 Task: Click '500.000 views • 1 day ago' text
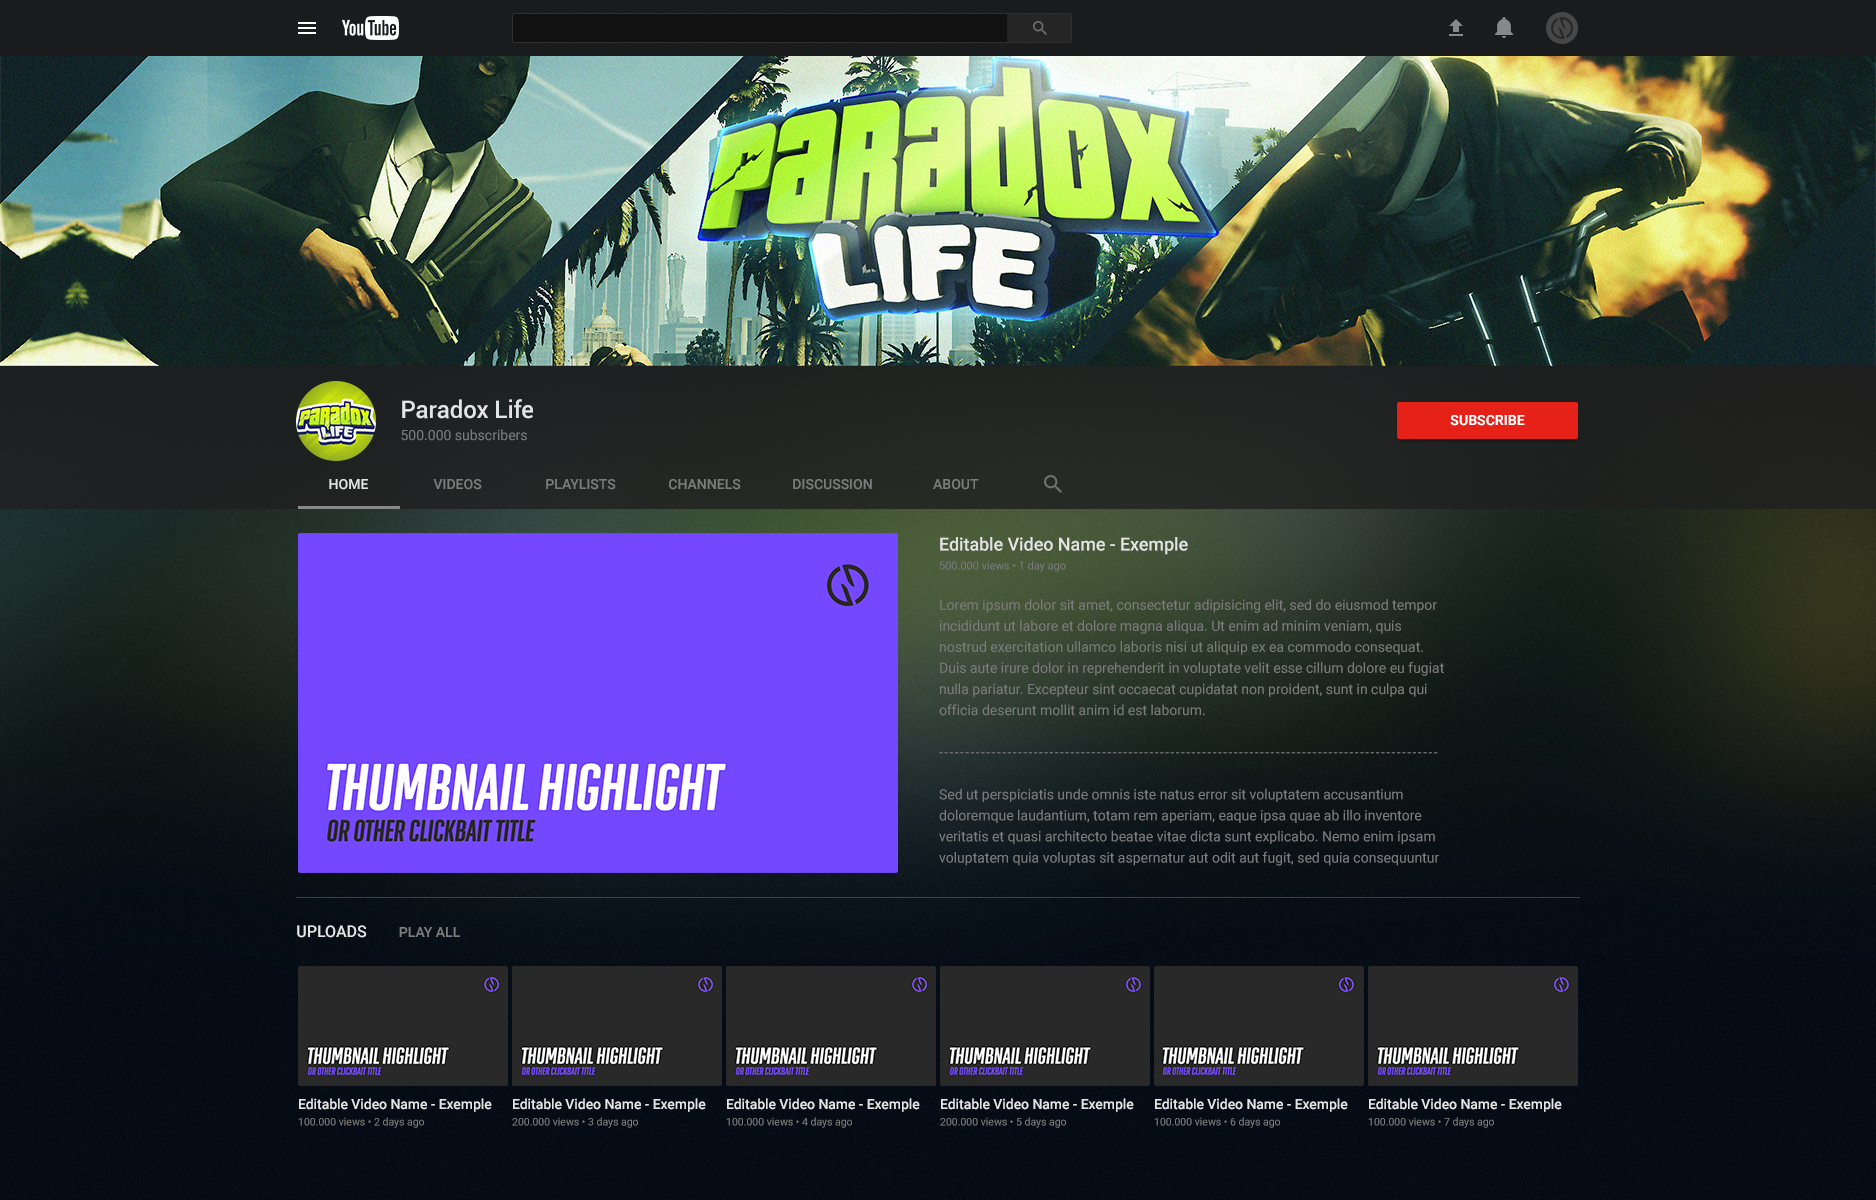click(1002, 566)
